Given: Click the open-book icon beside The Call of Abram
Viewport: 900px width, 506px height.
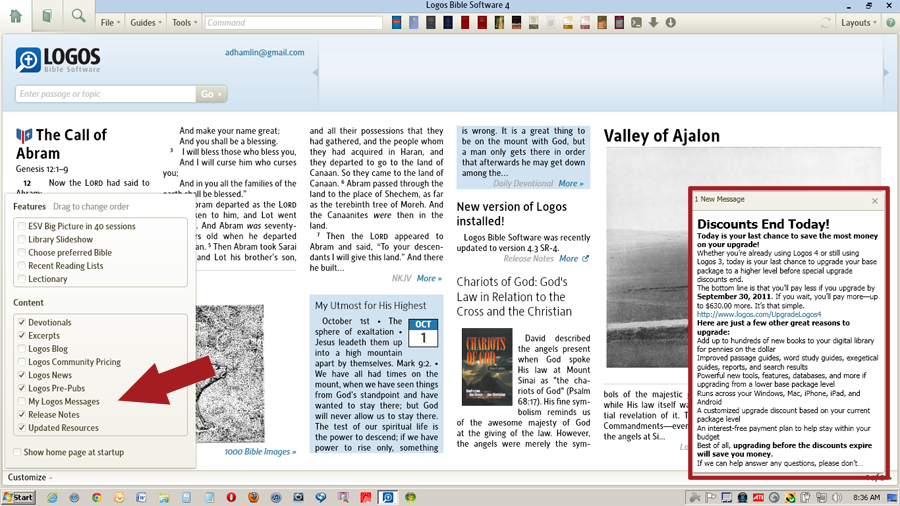Looking at the screenshot, I should coord(24,135).
